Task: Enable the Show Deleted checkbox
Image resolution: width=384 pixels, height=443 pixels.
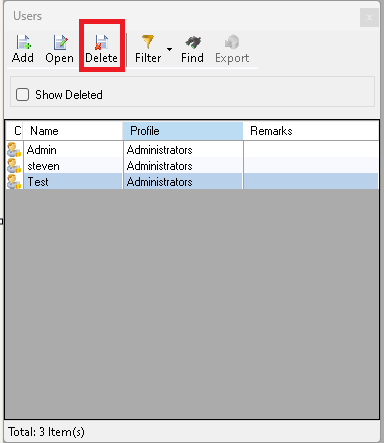Action: [x=23, y=95]
